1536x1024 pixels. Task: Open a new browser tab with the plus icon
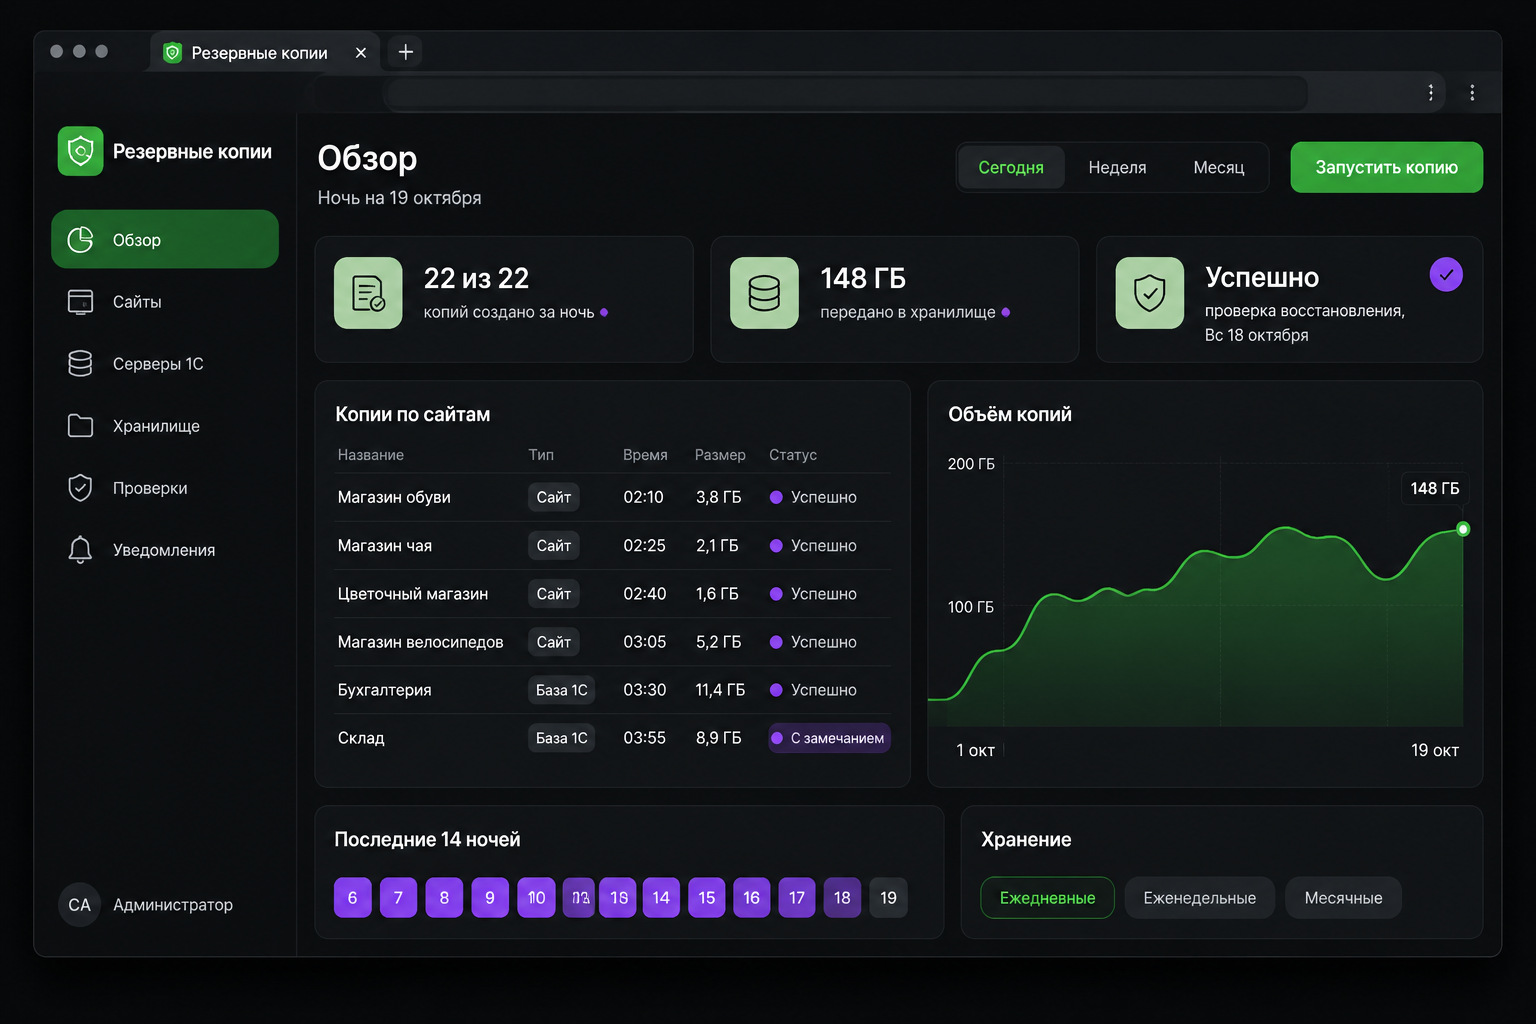[x=406, y=52]
